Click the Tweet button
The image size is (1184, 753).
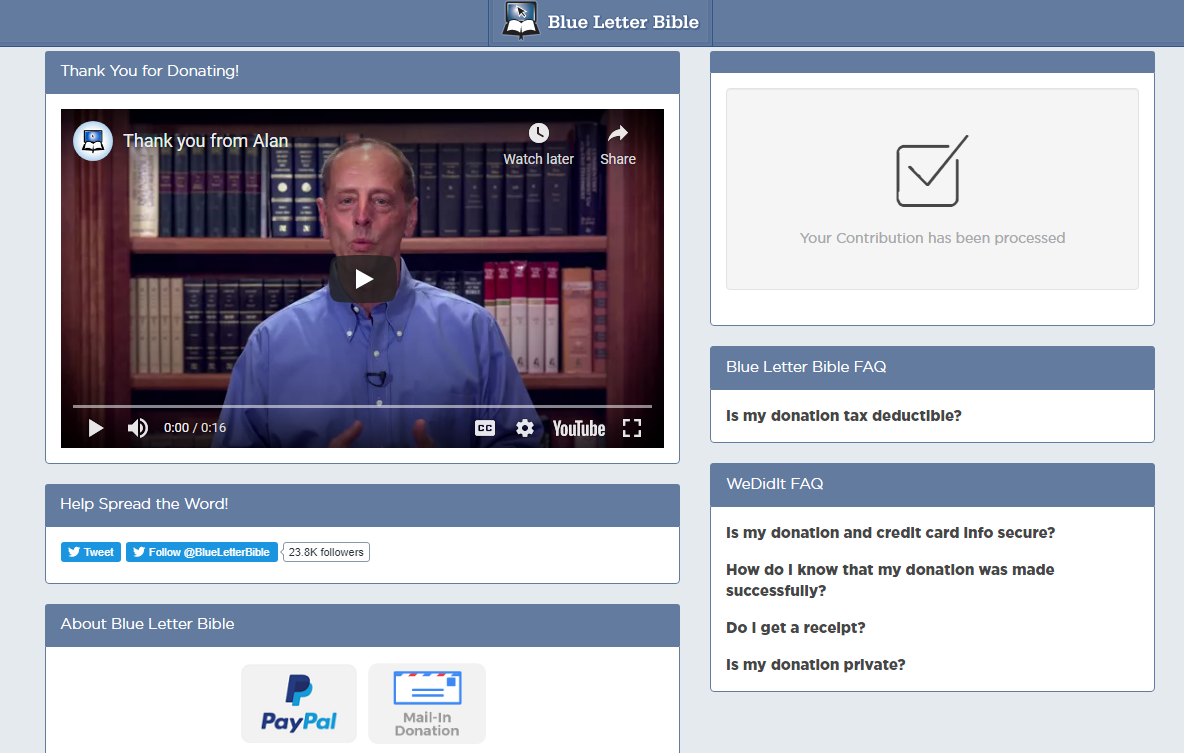[x=91, y=552]
